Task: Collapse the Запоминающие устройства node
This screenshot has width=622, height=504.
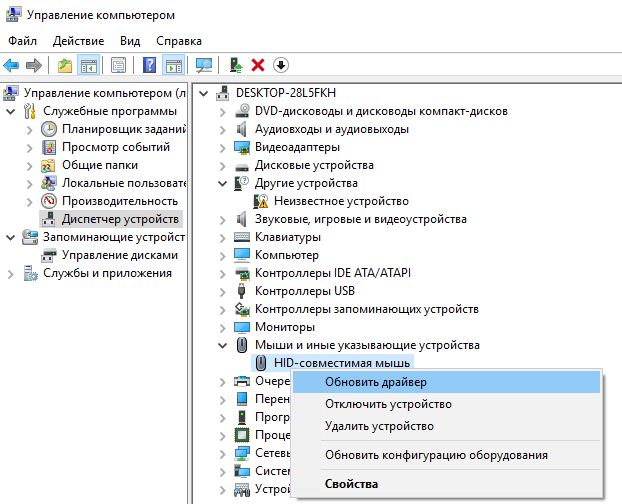Action: tap(11, 238)
